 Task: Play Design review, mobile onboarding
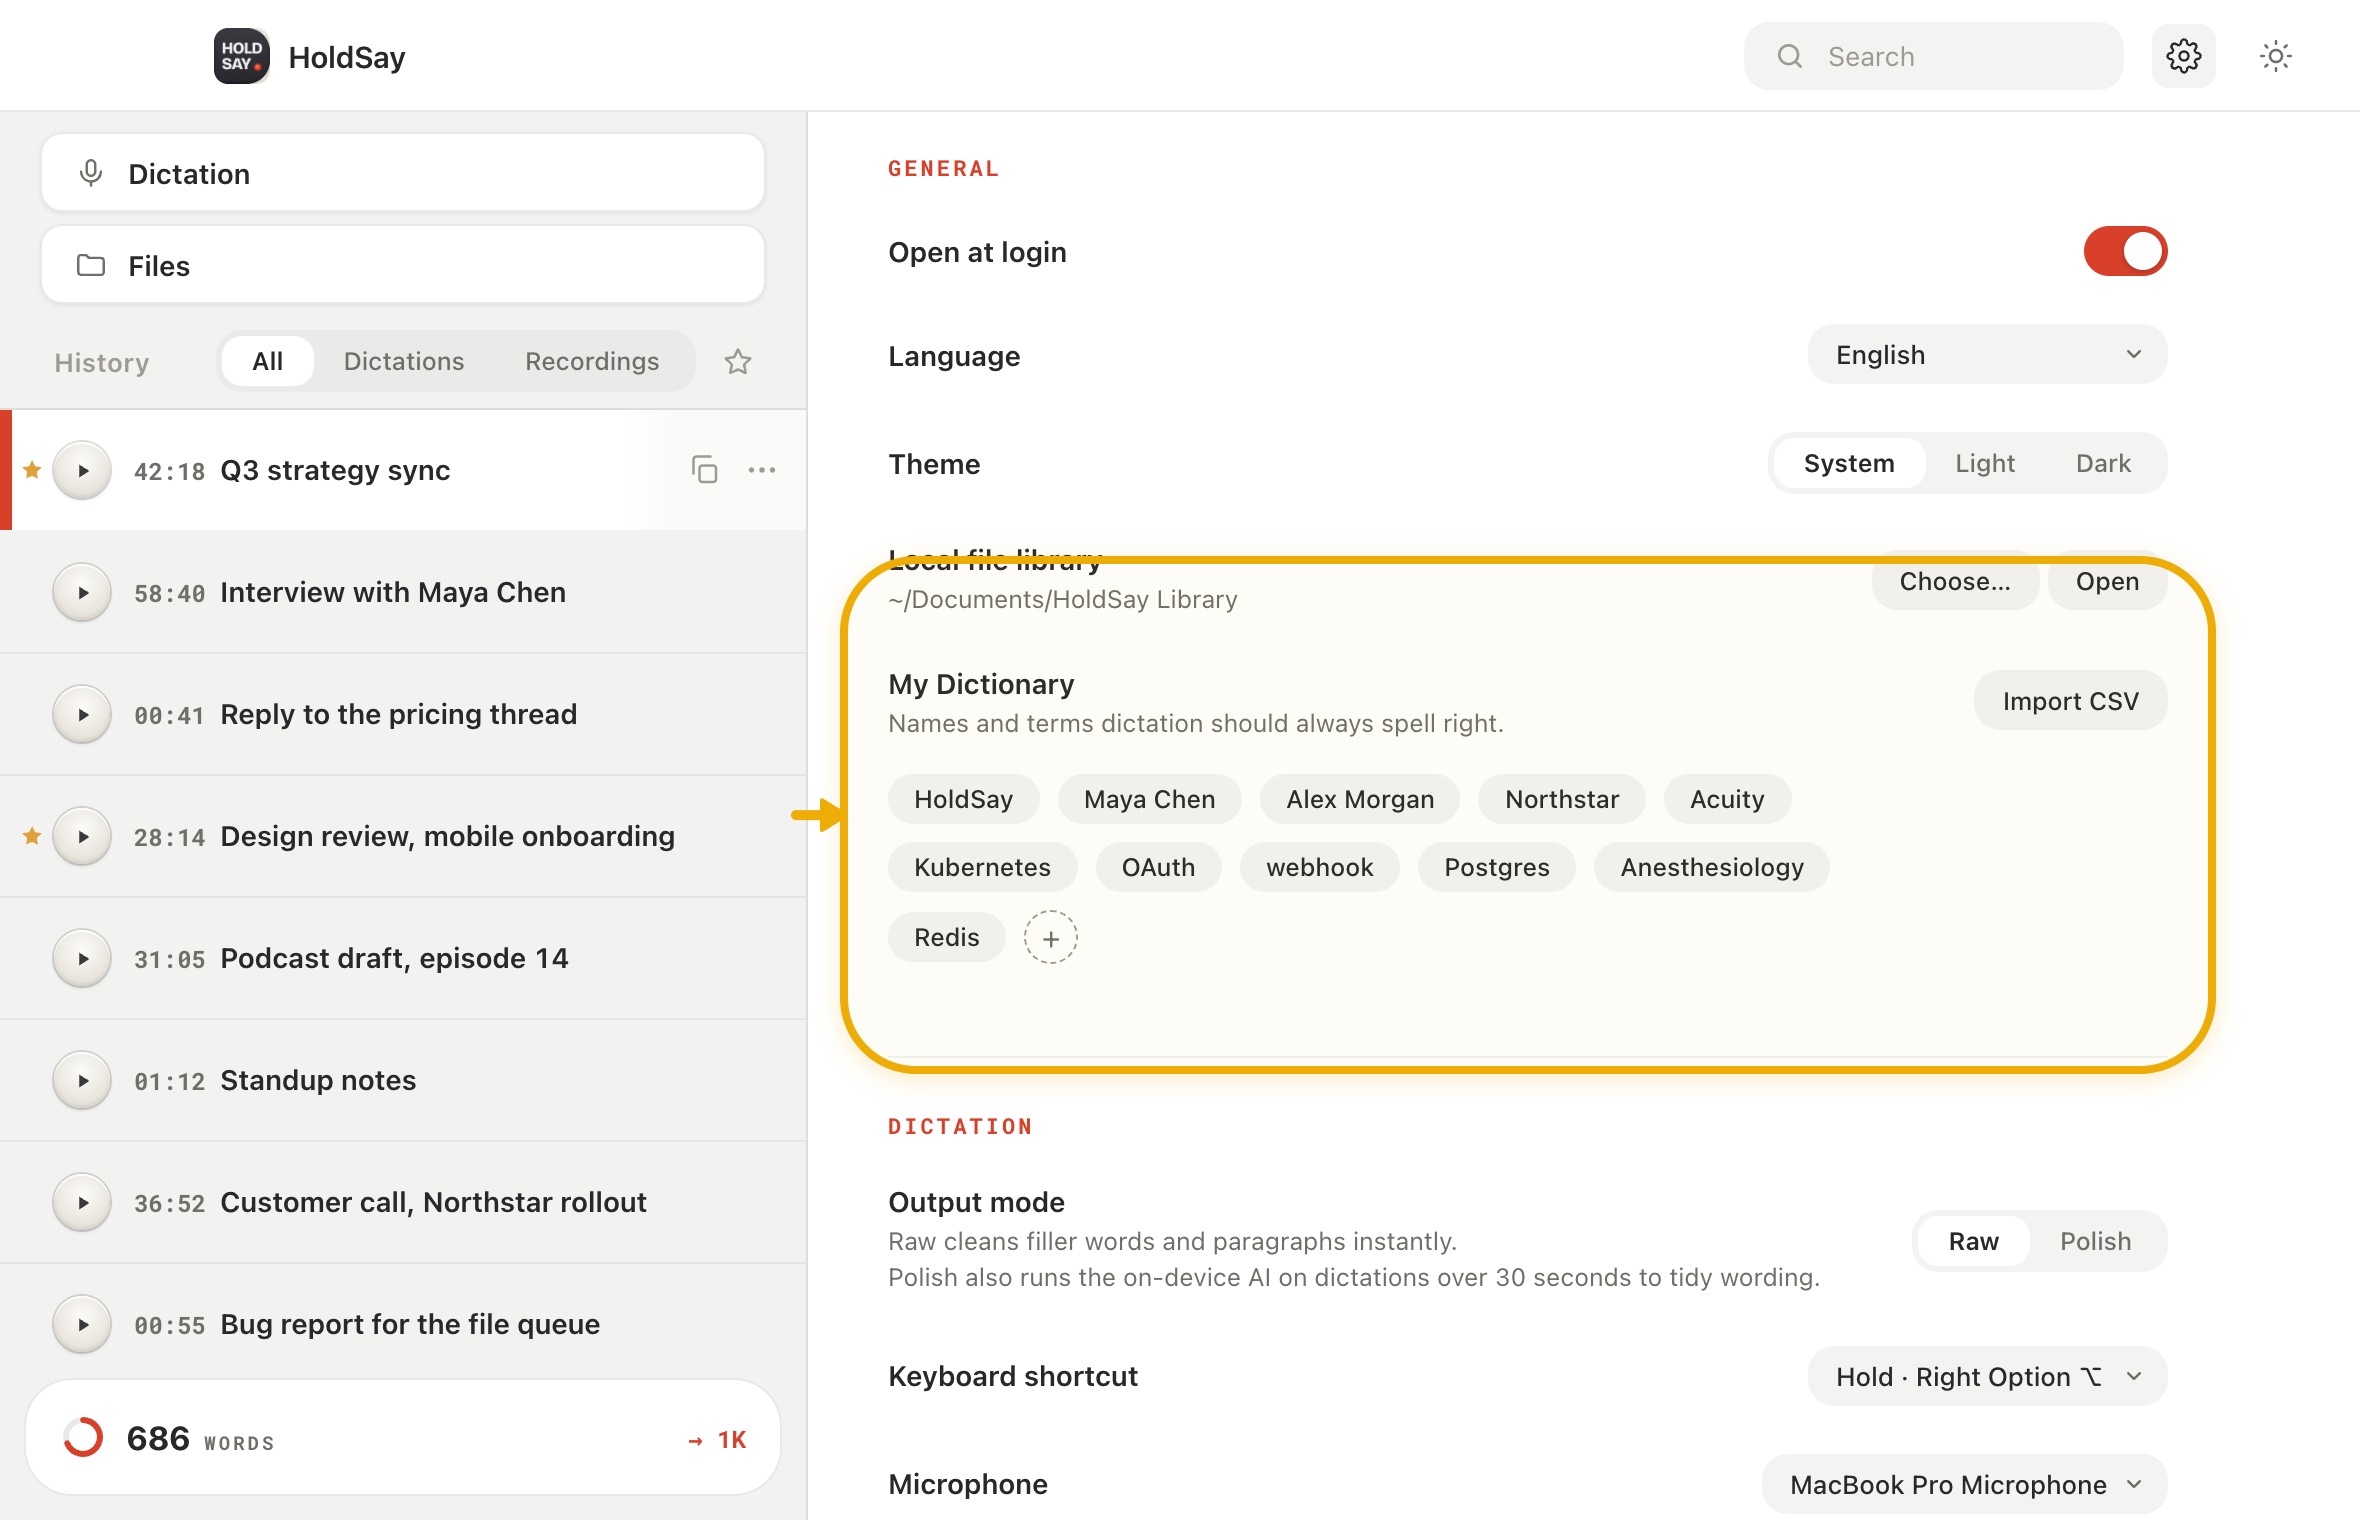tap(82, 836)
